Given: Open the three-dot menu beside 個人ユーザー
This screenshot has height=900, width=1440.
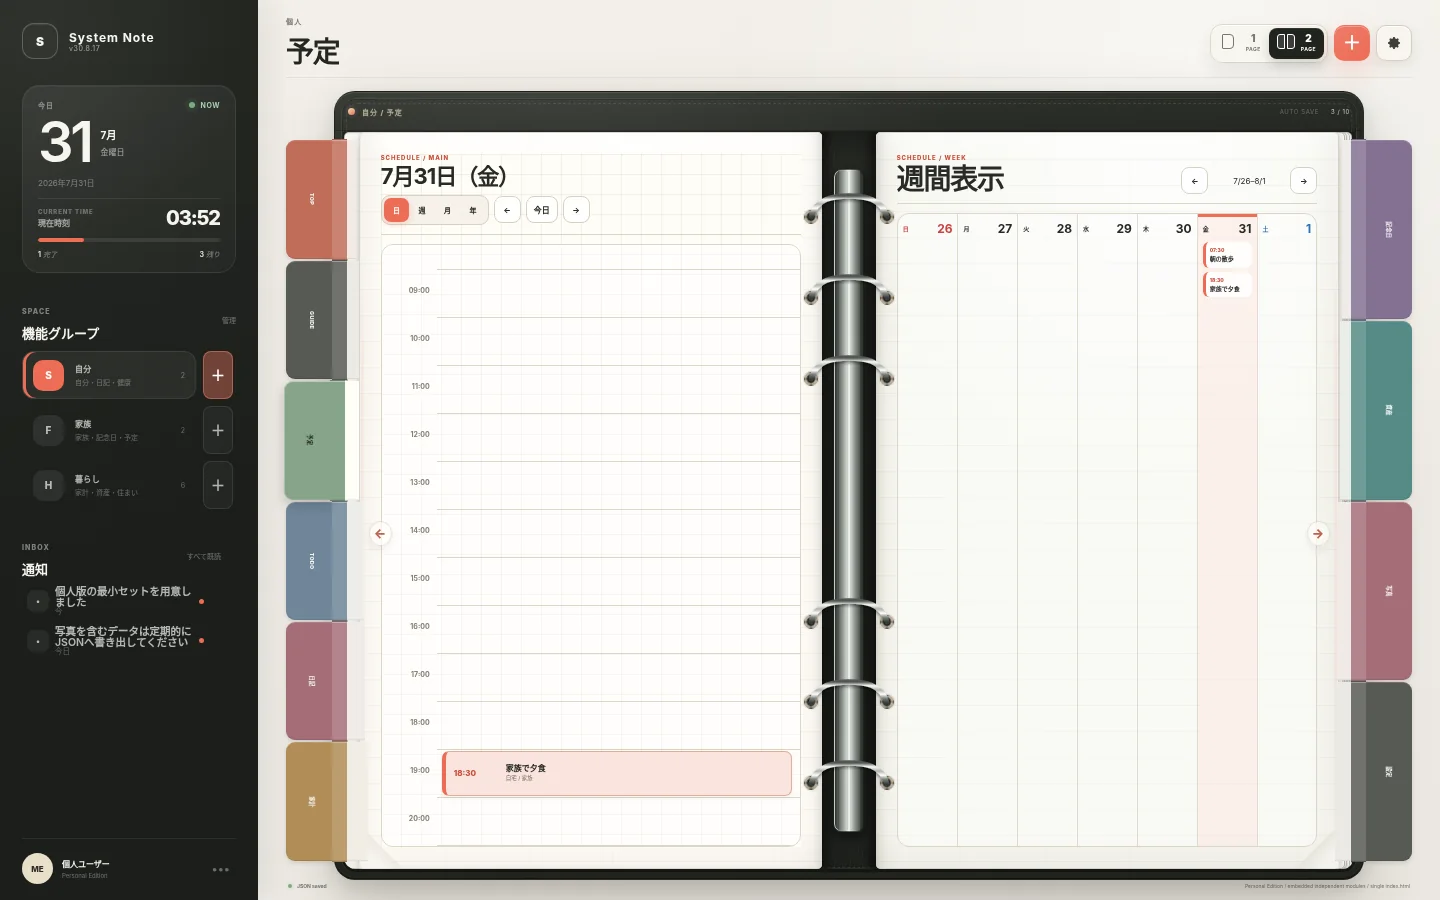Looking at the screenshot, I should pyautogui.click(x=221, y=869).
